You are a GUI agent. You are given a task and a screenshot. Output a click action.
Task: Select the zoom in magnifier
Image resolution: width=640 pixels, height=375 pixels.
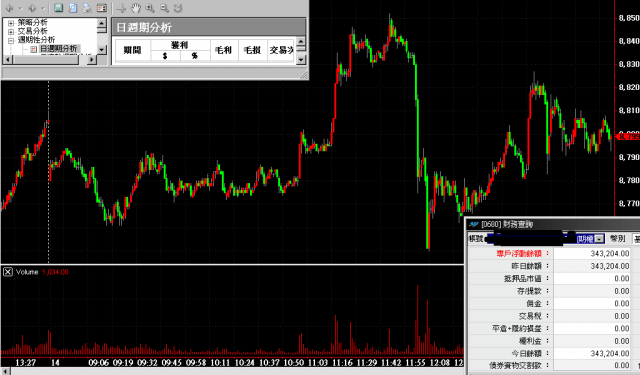pos(150,8)
